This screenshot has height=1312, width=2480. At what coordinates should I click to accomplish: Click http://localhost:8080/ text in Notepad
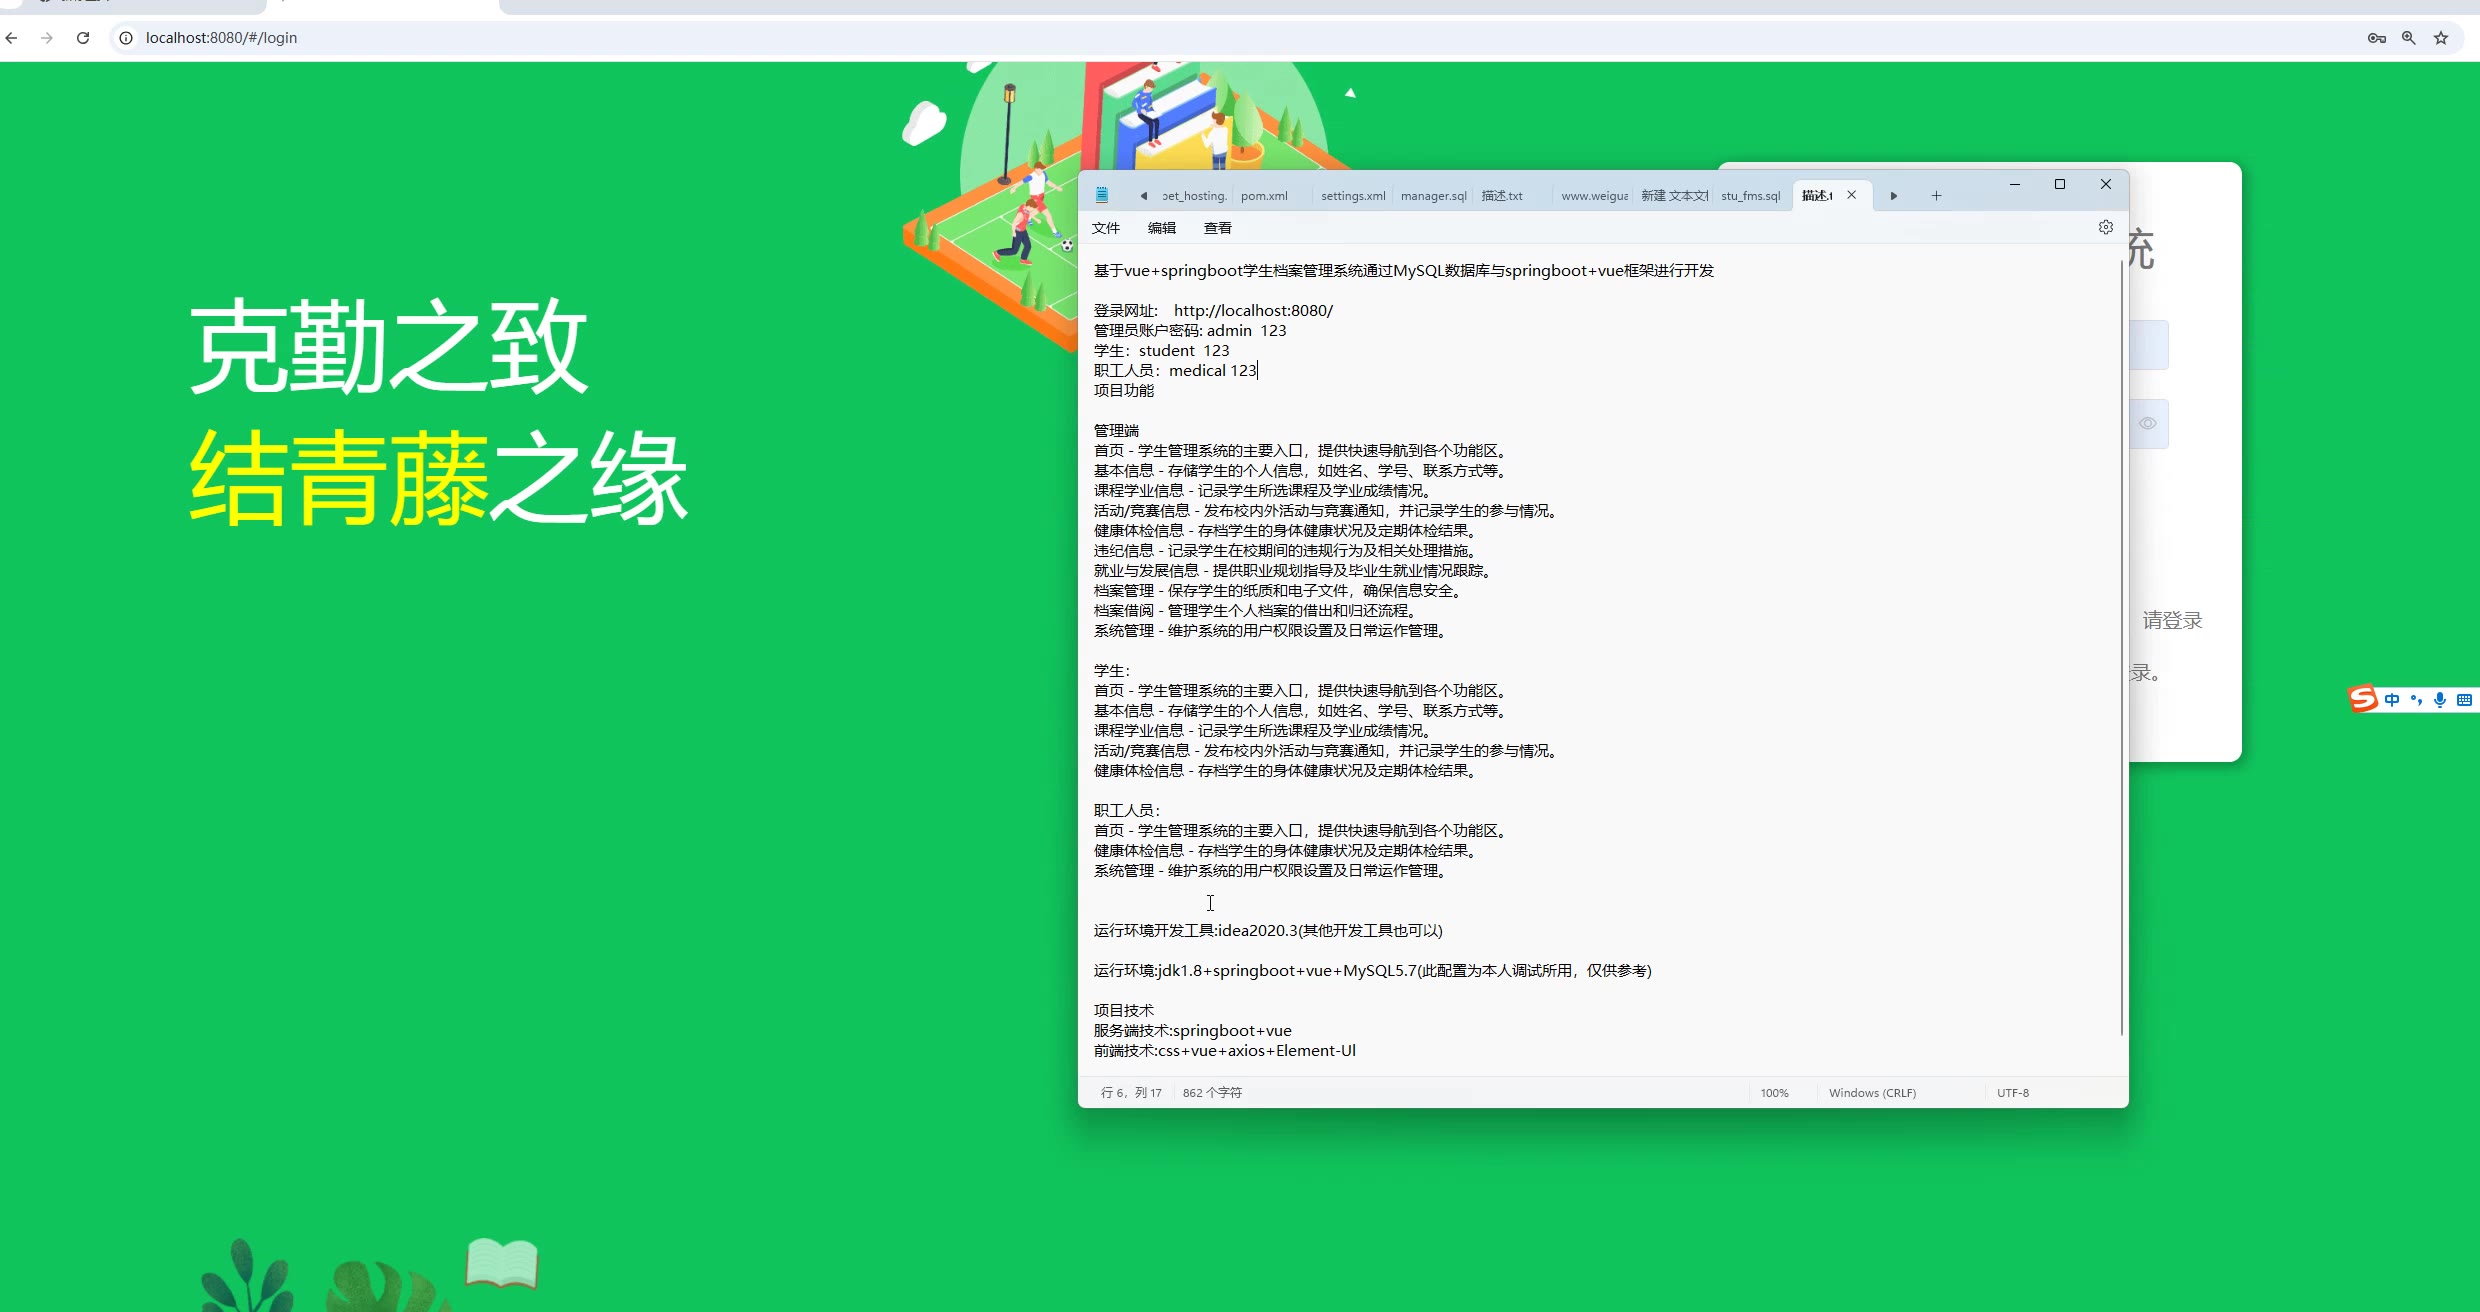click(x=1253, y=311)
